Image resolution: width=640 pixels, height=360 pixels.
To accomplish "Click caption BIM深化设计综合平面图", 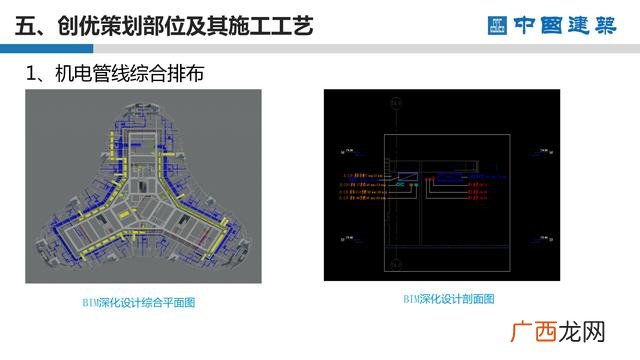I will point(139,302).
